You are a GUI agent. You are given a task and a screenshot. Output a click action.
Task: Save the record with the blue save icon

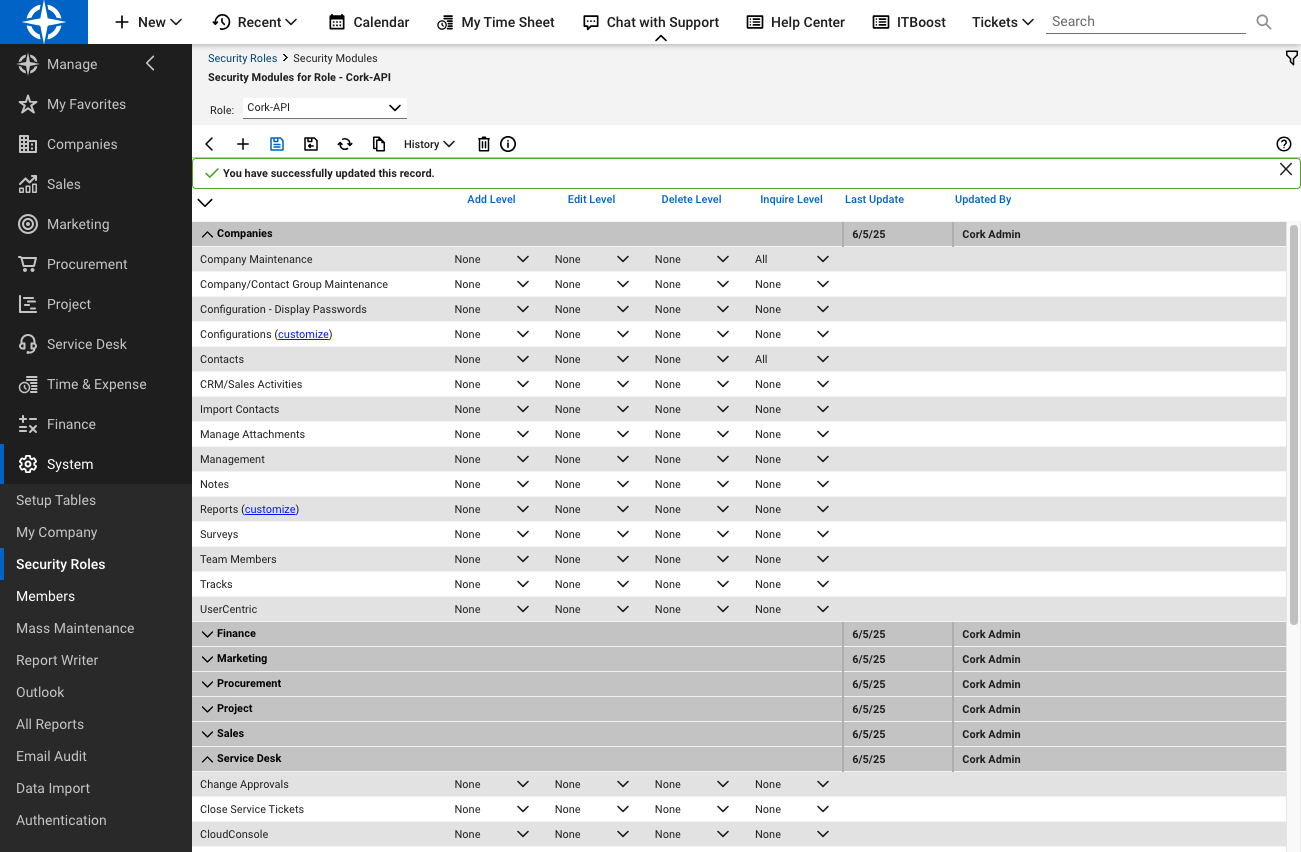(x=277, y=144)
